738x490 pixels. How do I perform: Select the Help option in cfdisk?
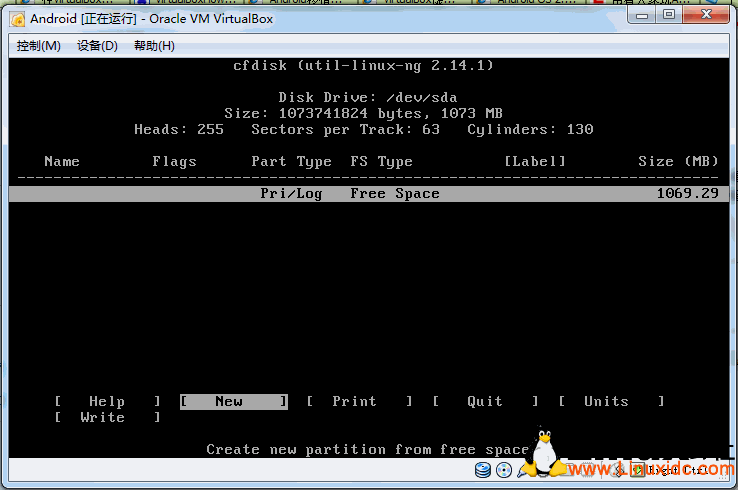(107, 401)
